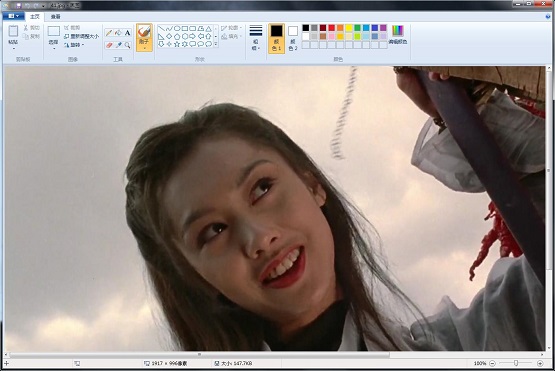Select the Eraser tool

tap(109, 45)
